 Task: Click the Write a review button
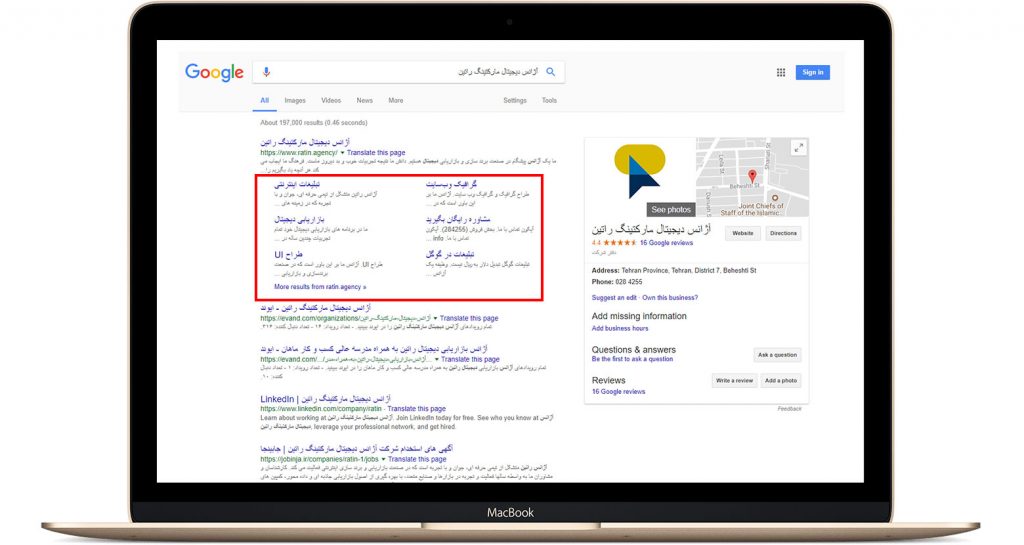[734, 381]
